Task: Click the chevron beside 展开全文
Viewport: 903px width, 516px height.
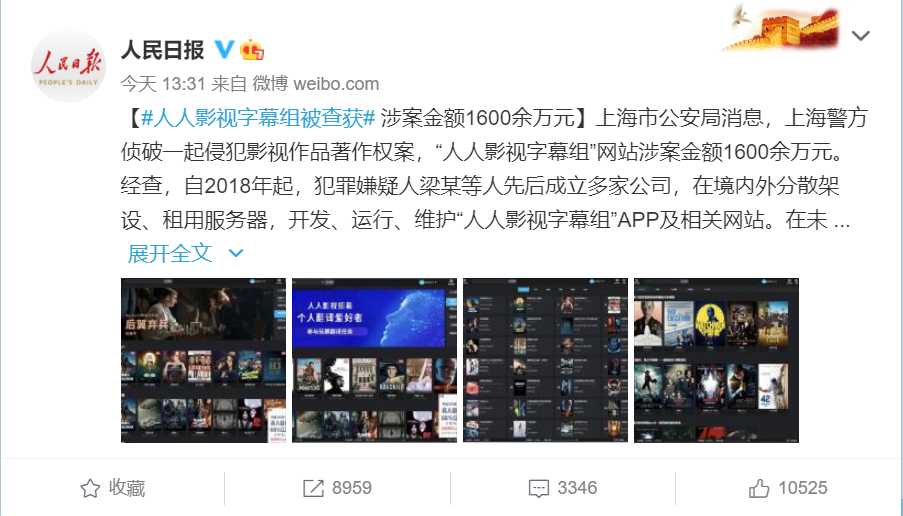Action: [236, 253]
